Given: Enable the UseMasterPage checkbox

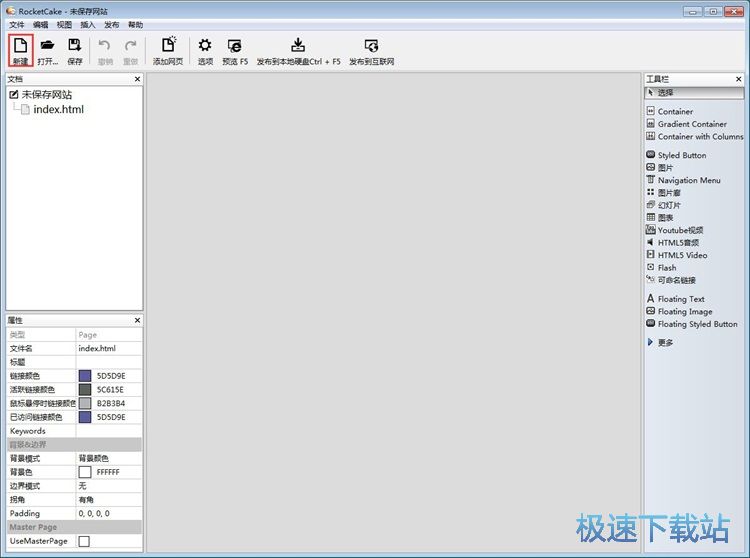Looking at the screenshot, I should click(84, 541).
